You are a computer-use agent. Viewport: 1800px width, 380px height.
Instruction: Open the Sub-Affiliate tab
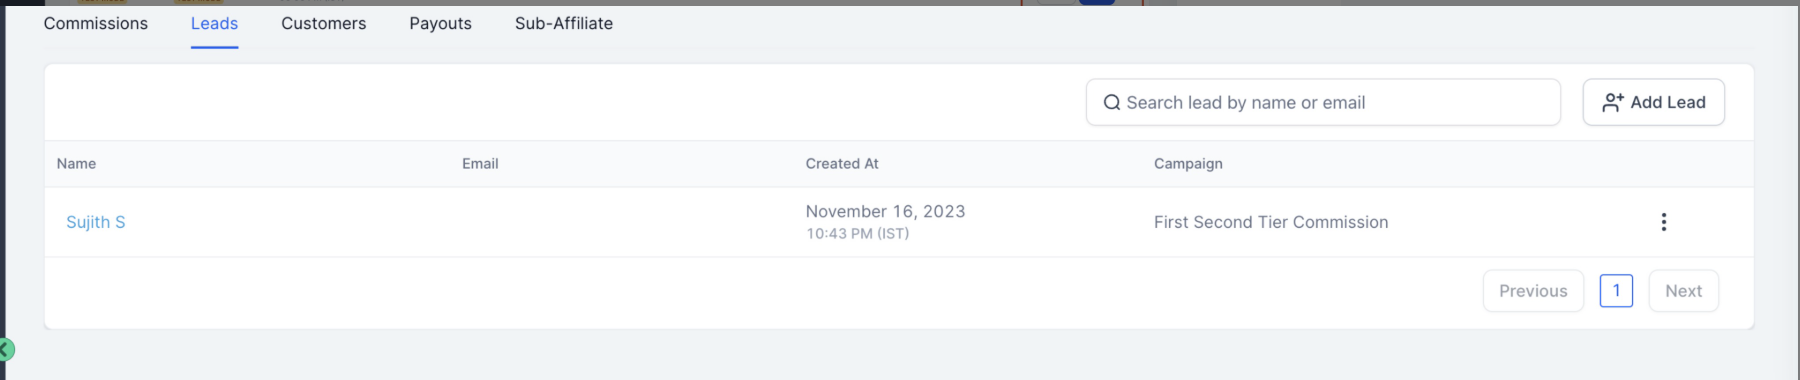click(564, 23)
